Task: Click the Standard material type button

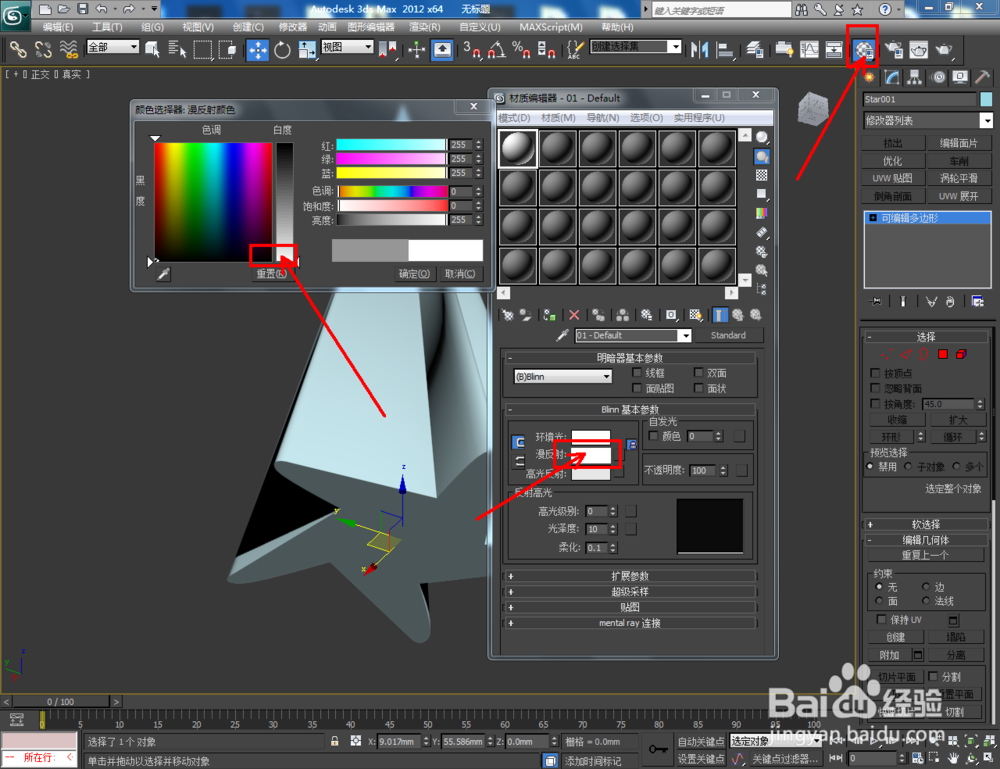Action: 728,335
